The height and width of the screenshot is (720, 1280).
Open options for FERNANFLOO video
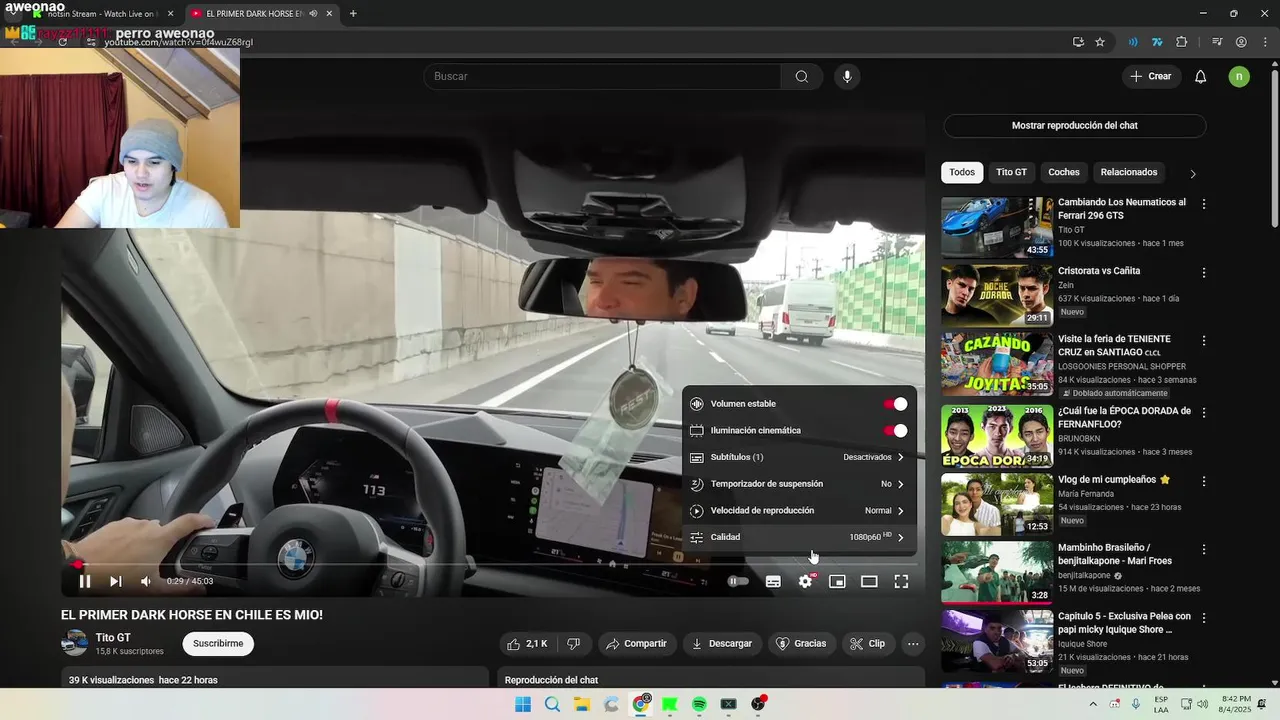tap(1204, 412)
